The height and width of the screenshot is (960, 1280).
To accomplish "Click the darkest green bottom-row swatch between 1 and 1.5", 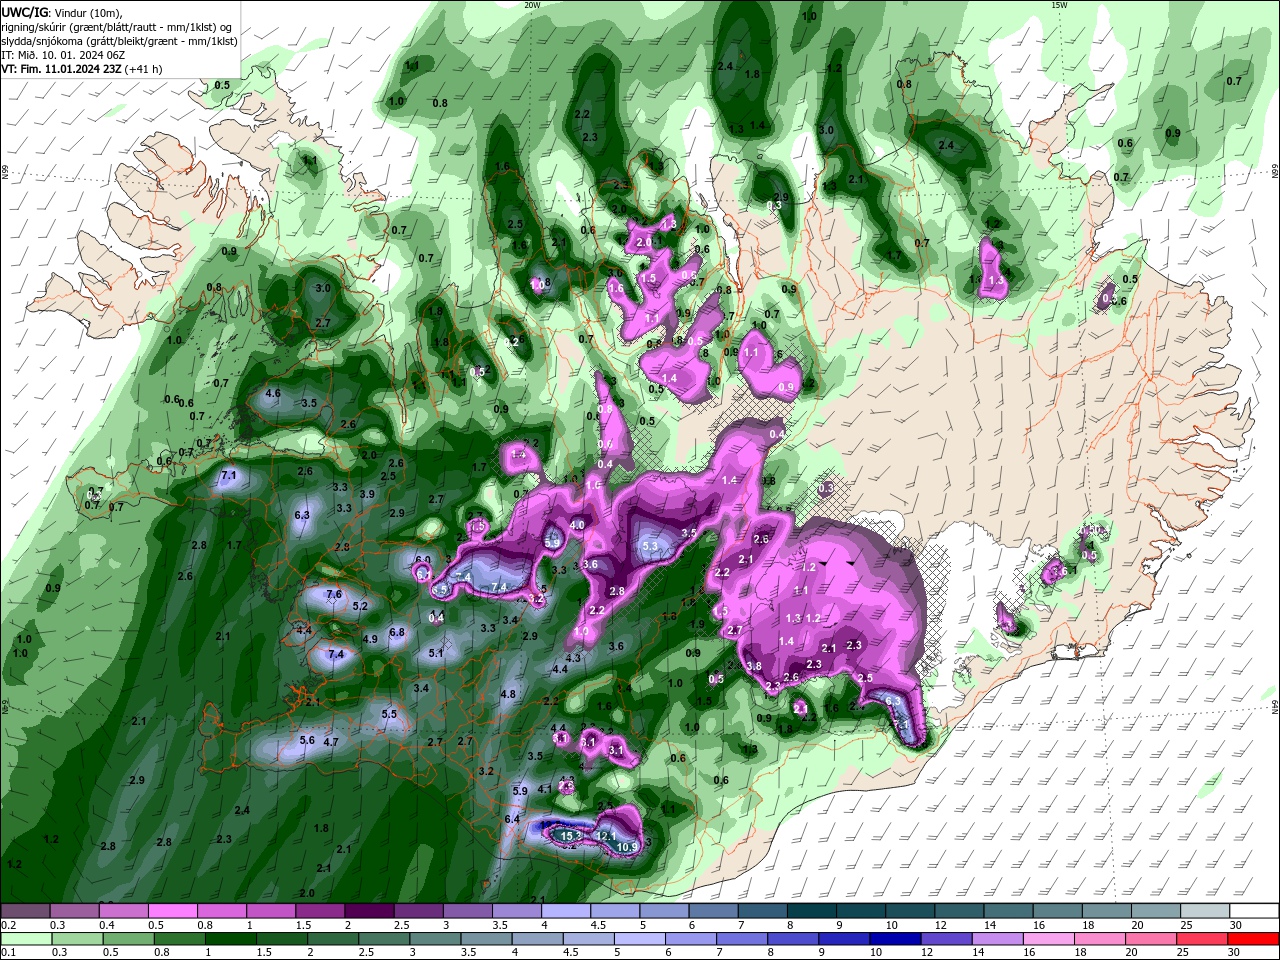I will 230,939.
